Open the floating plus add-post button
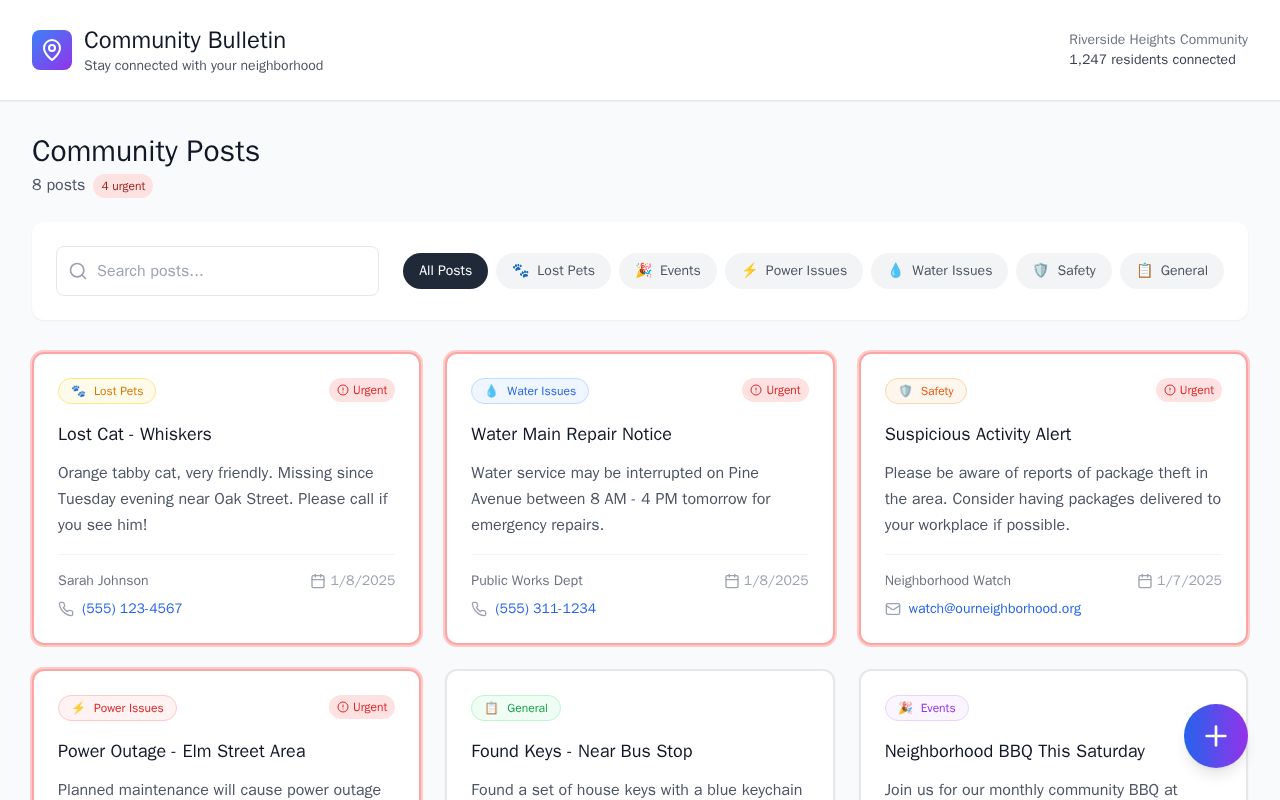Screen dimensions: 1280x800 point(1216,736)
